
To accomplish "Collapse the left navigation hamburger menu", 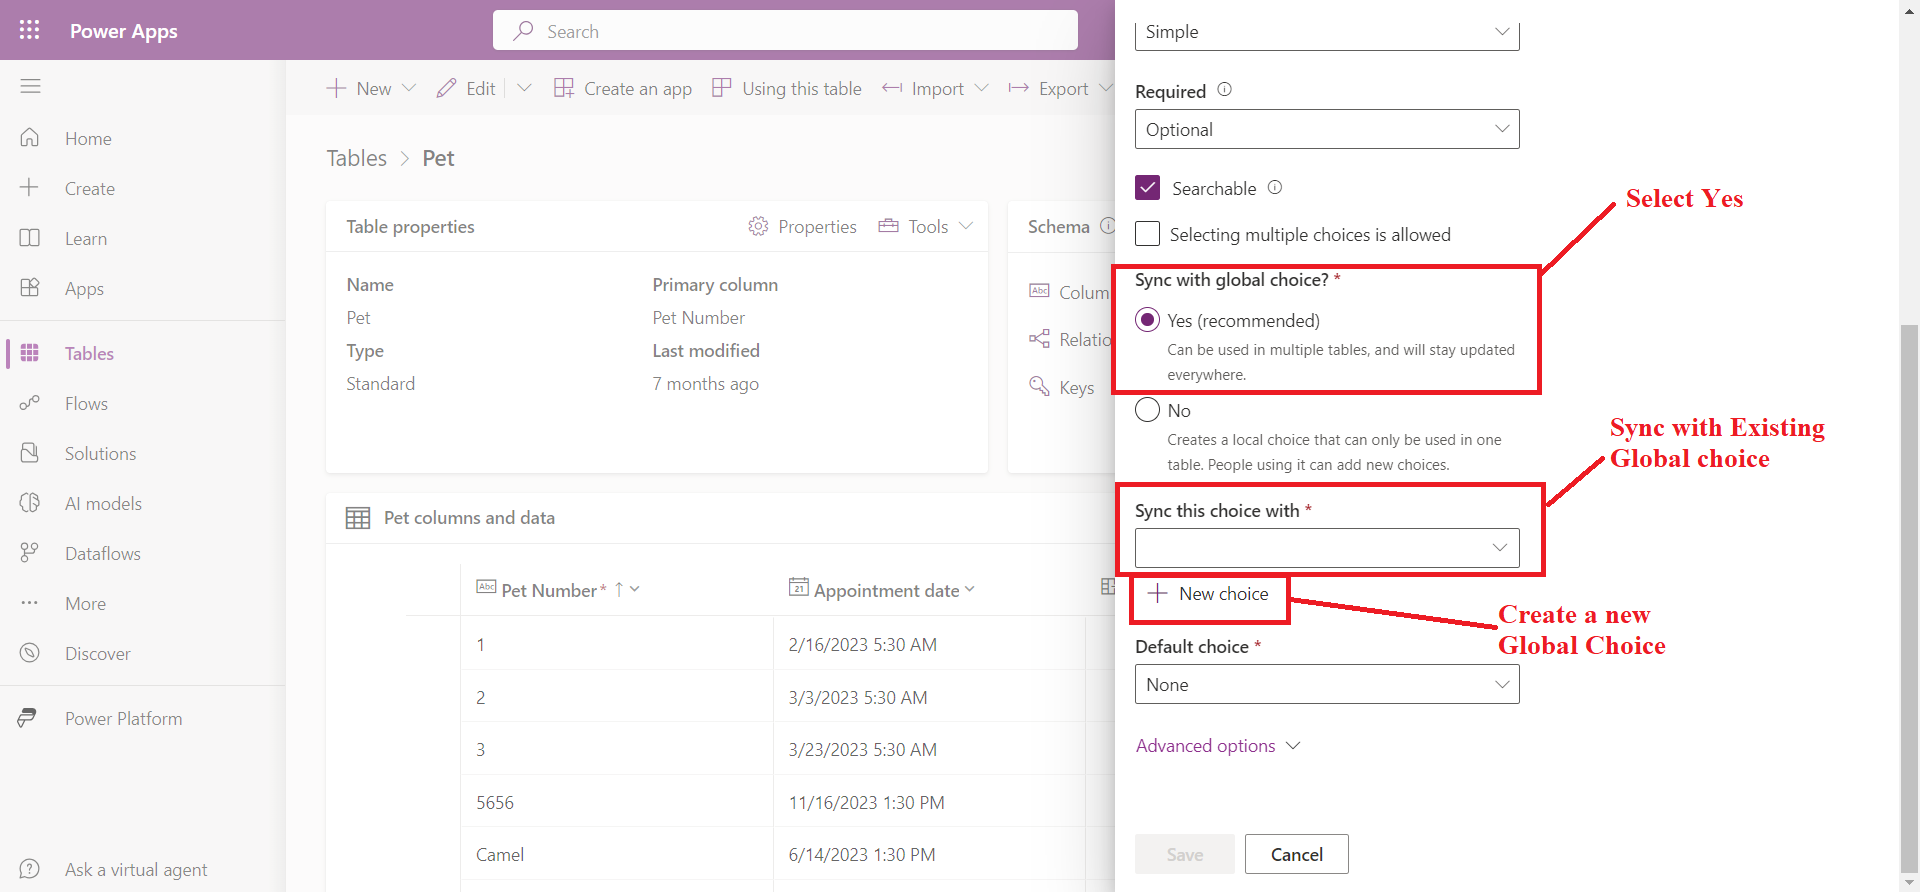I will [30, 87].
